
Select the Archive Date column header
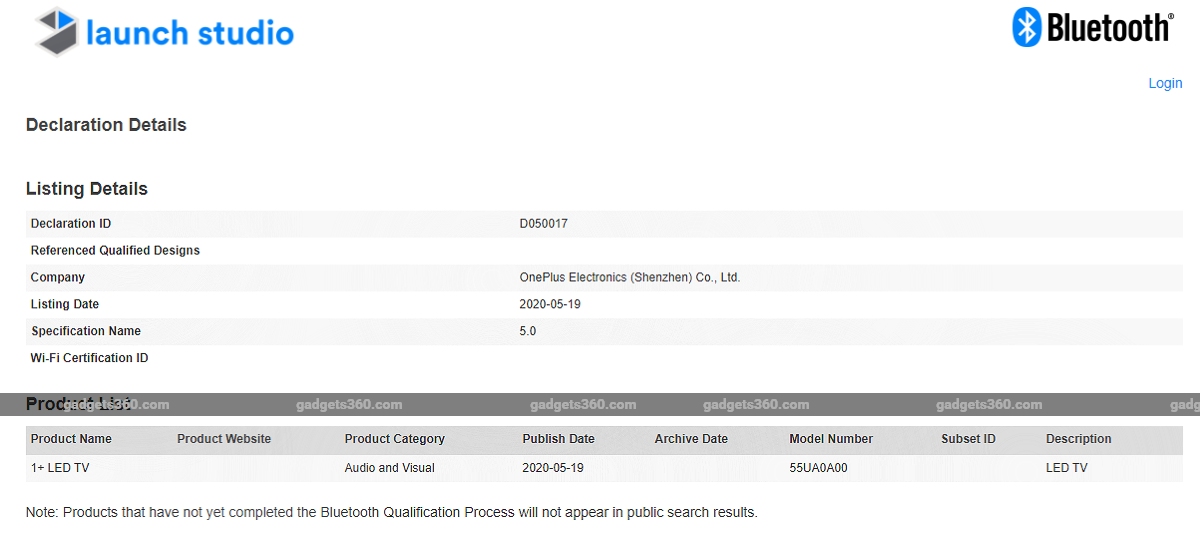pos(691,439)
